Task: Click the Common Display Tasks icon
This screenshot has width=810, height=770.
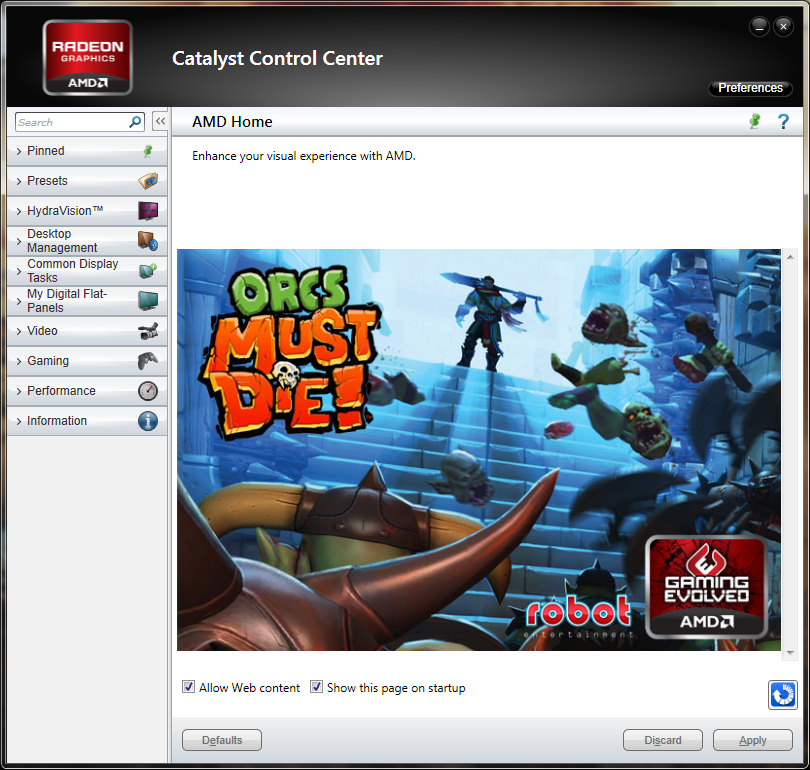Action: [148, 271]
